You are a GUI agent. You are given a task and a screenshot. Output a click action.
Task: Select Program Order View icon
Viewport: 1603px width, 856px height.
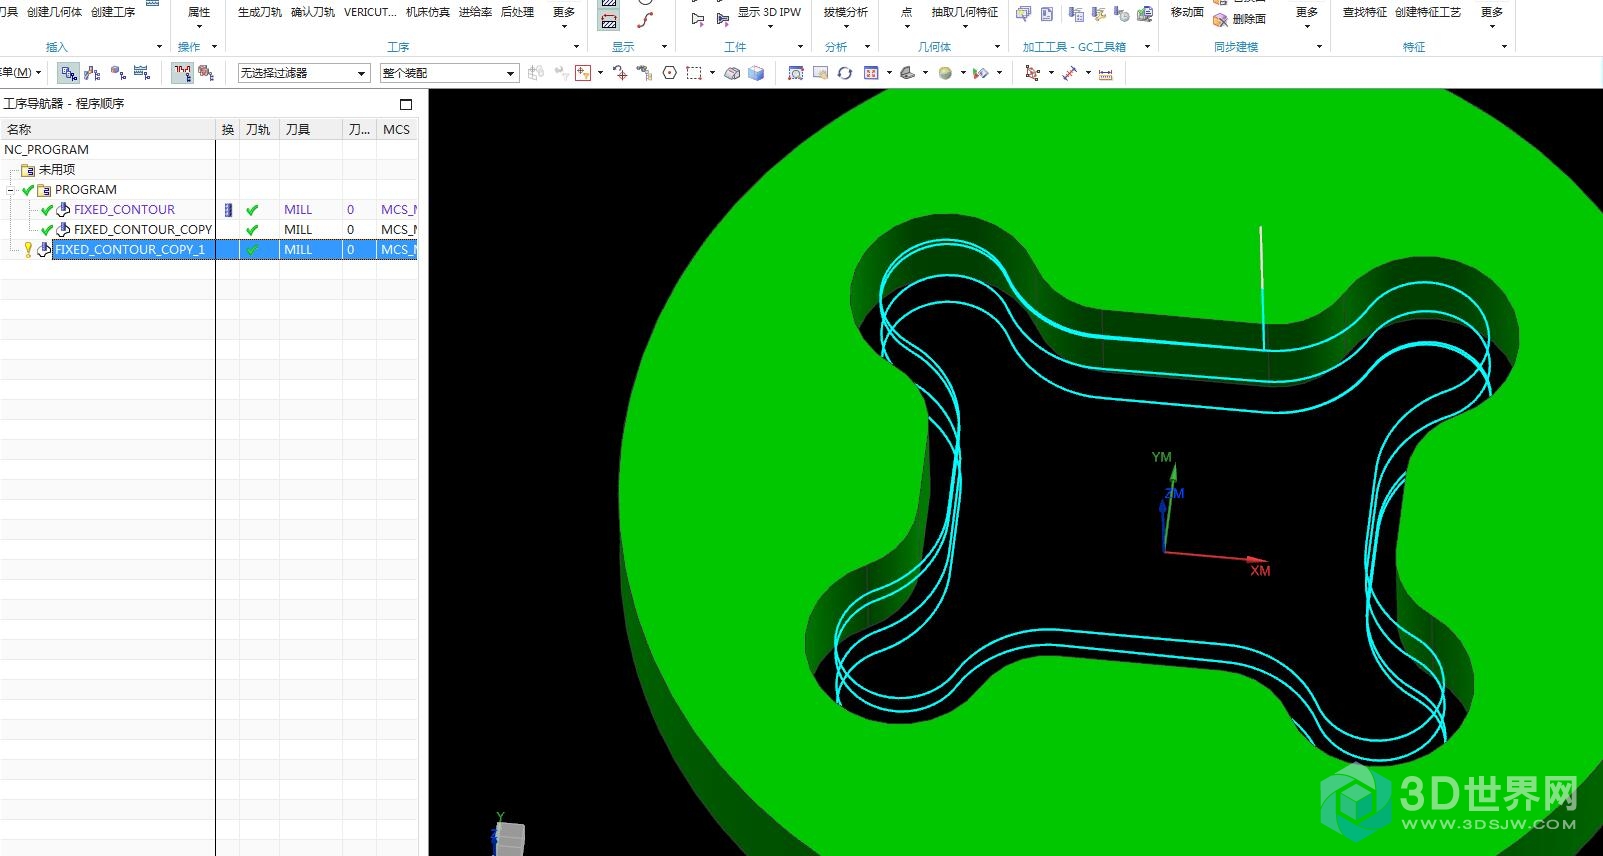coord(69,73)
